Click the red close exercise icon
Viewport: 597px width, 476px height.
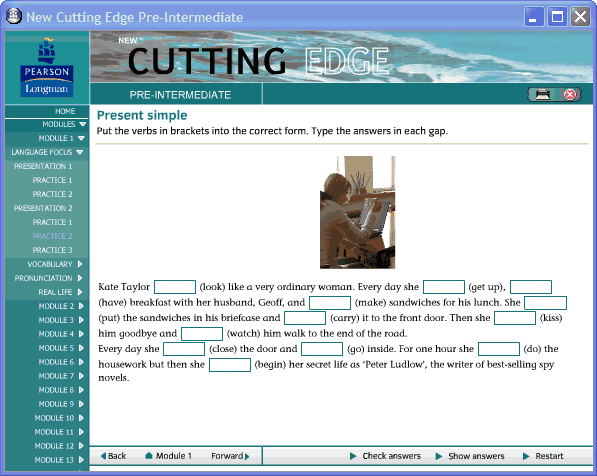pos(570,94)
